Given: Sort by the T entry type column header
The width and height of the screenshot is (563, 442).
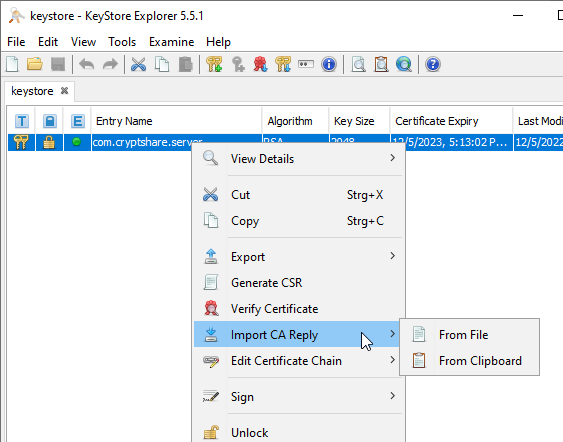Looking at the screenshot, I should [22, 121].
